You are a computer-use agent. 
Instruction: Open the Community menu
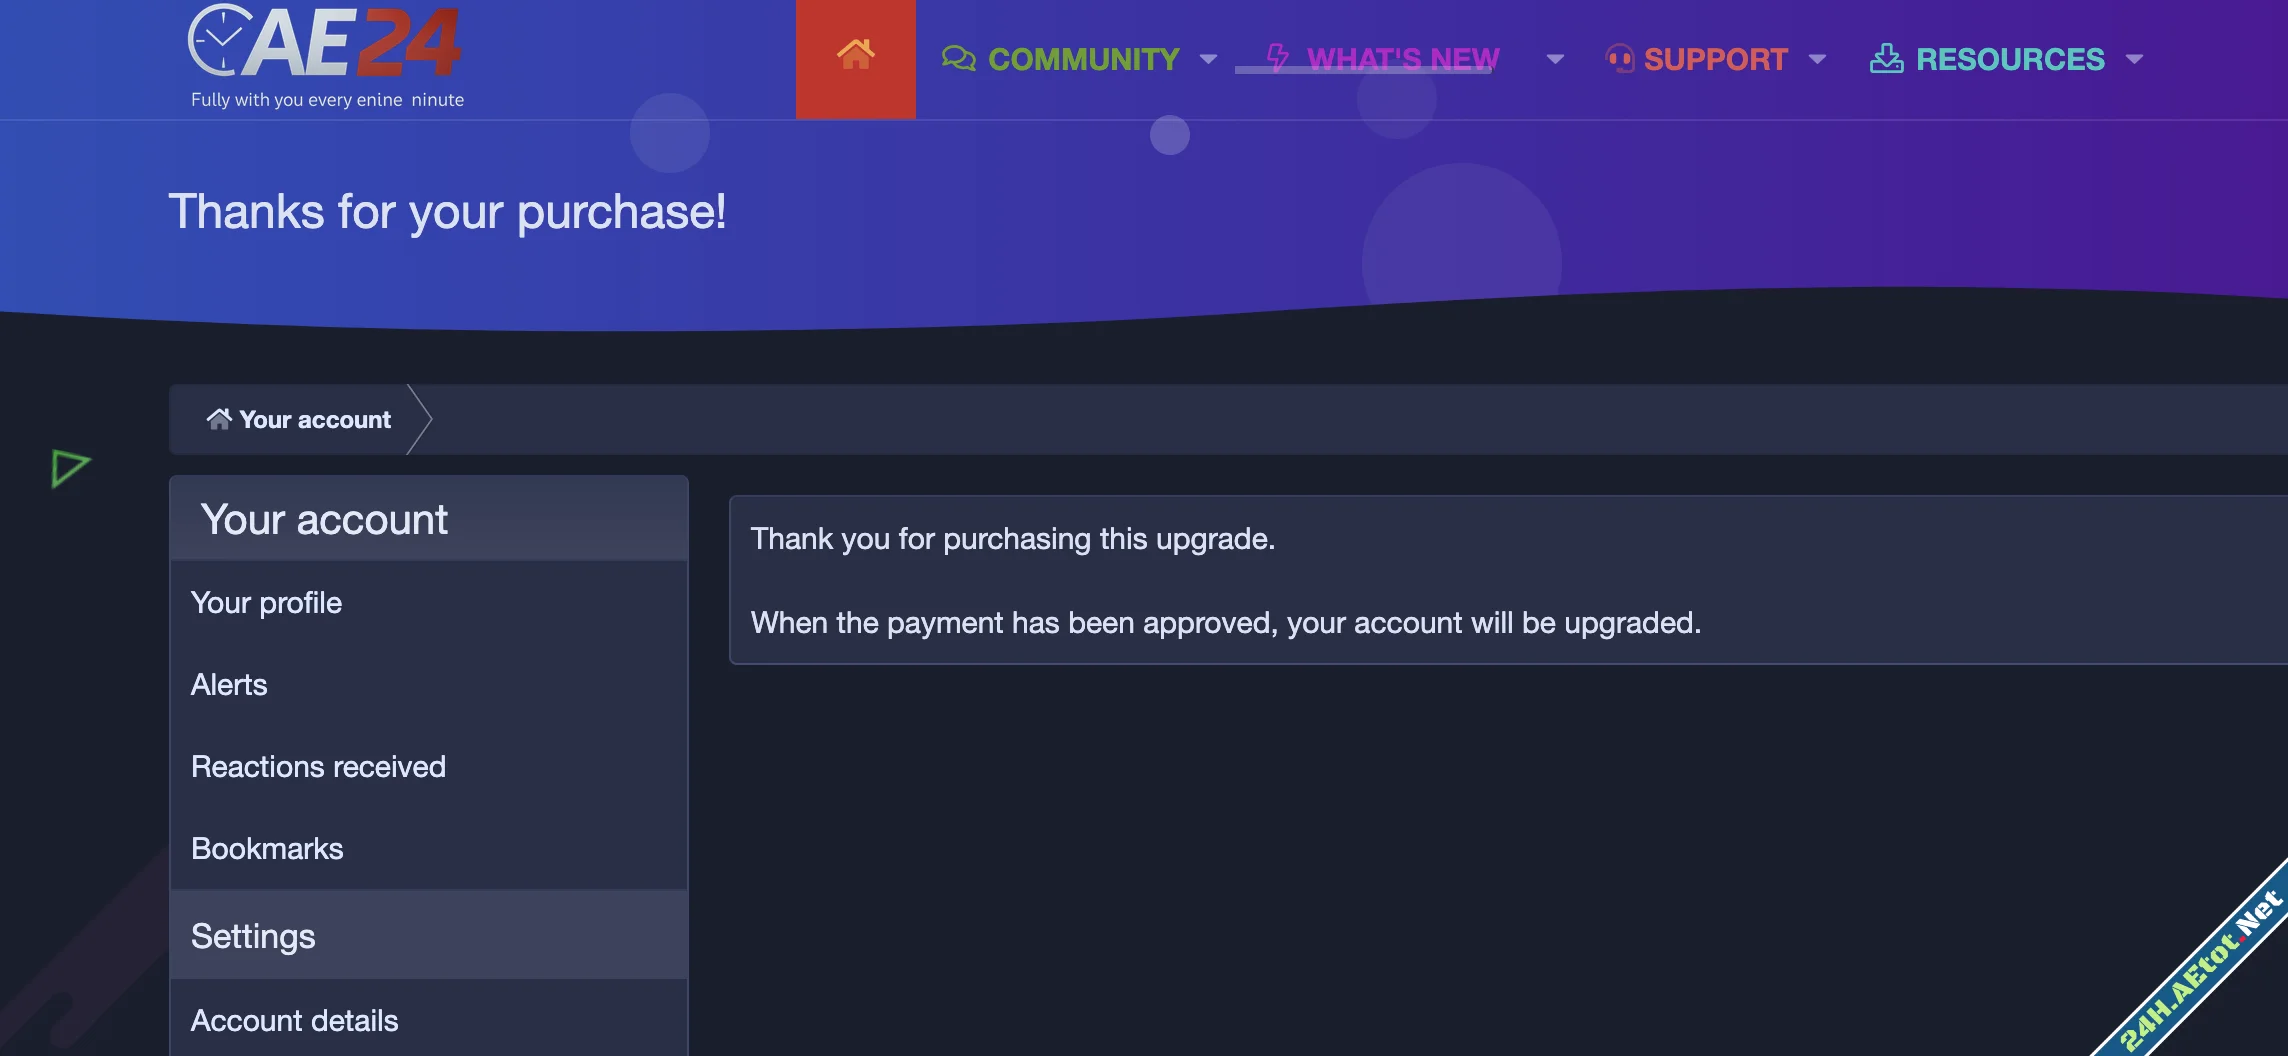(x=1083, y=60)
